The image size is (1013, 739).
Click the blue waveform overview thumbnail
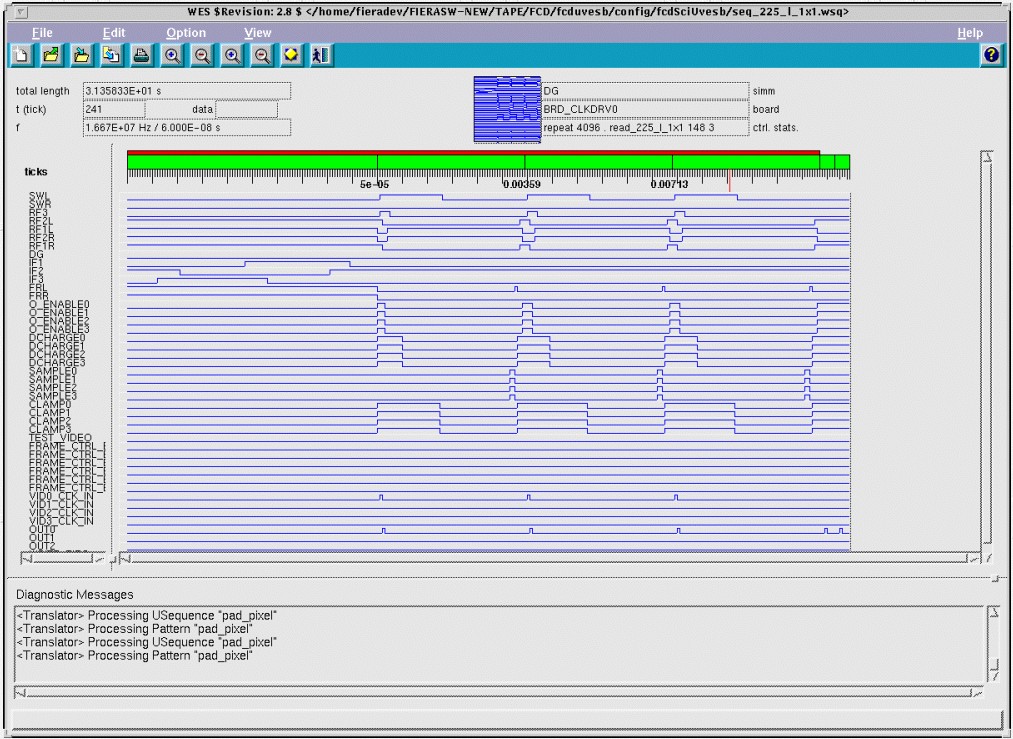pos(506,109)
